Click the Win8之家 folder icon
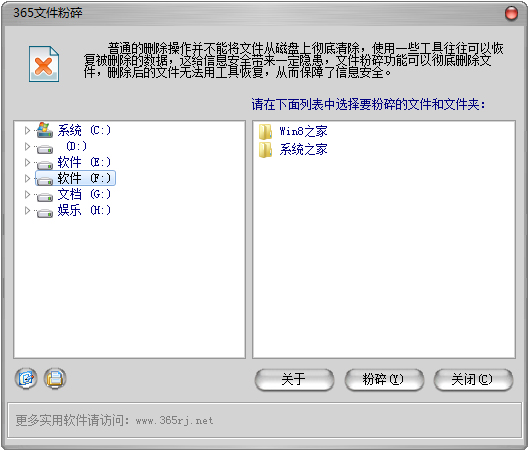The width and height of the screenshot is (529, 450). [266, 132]
